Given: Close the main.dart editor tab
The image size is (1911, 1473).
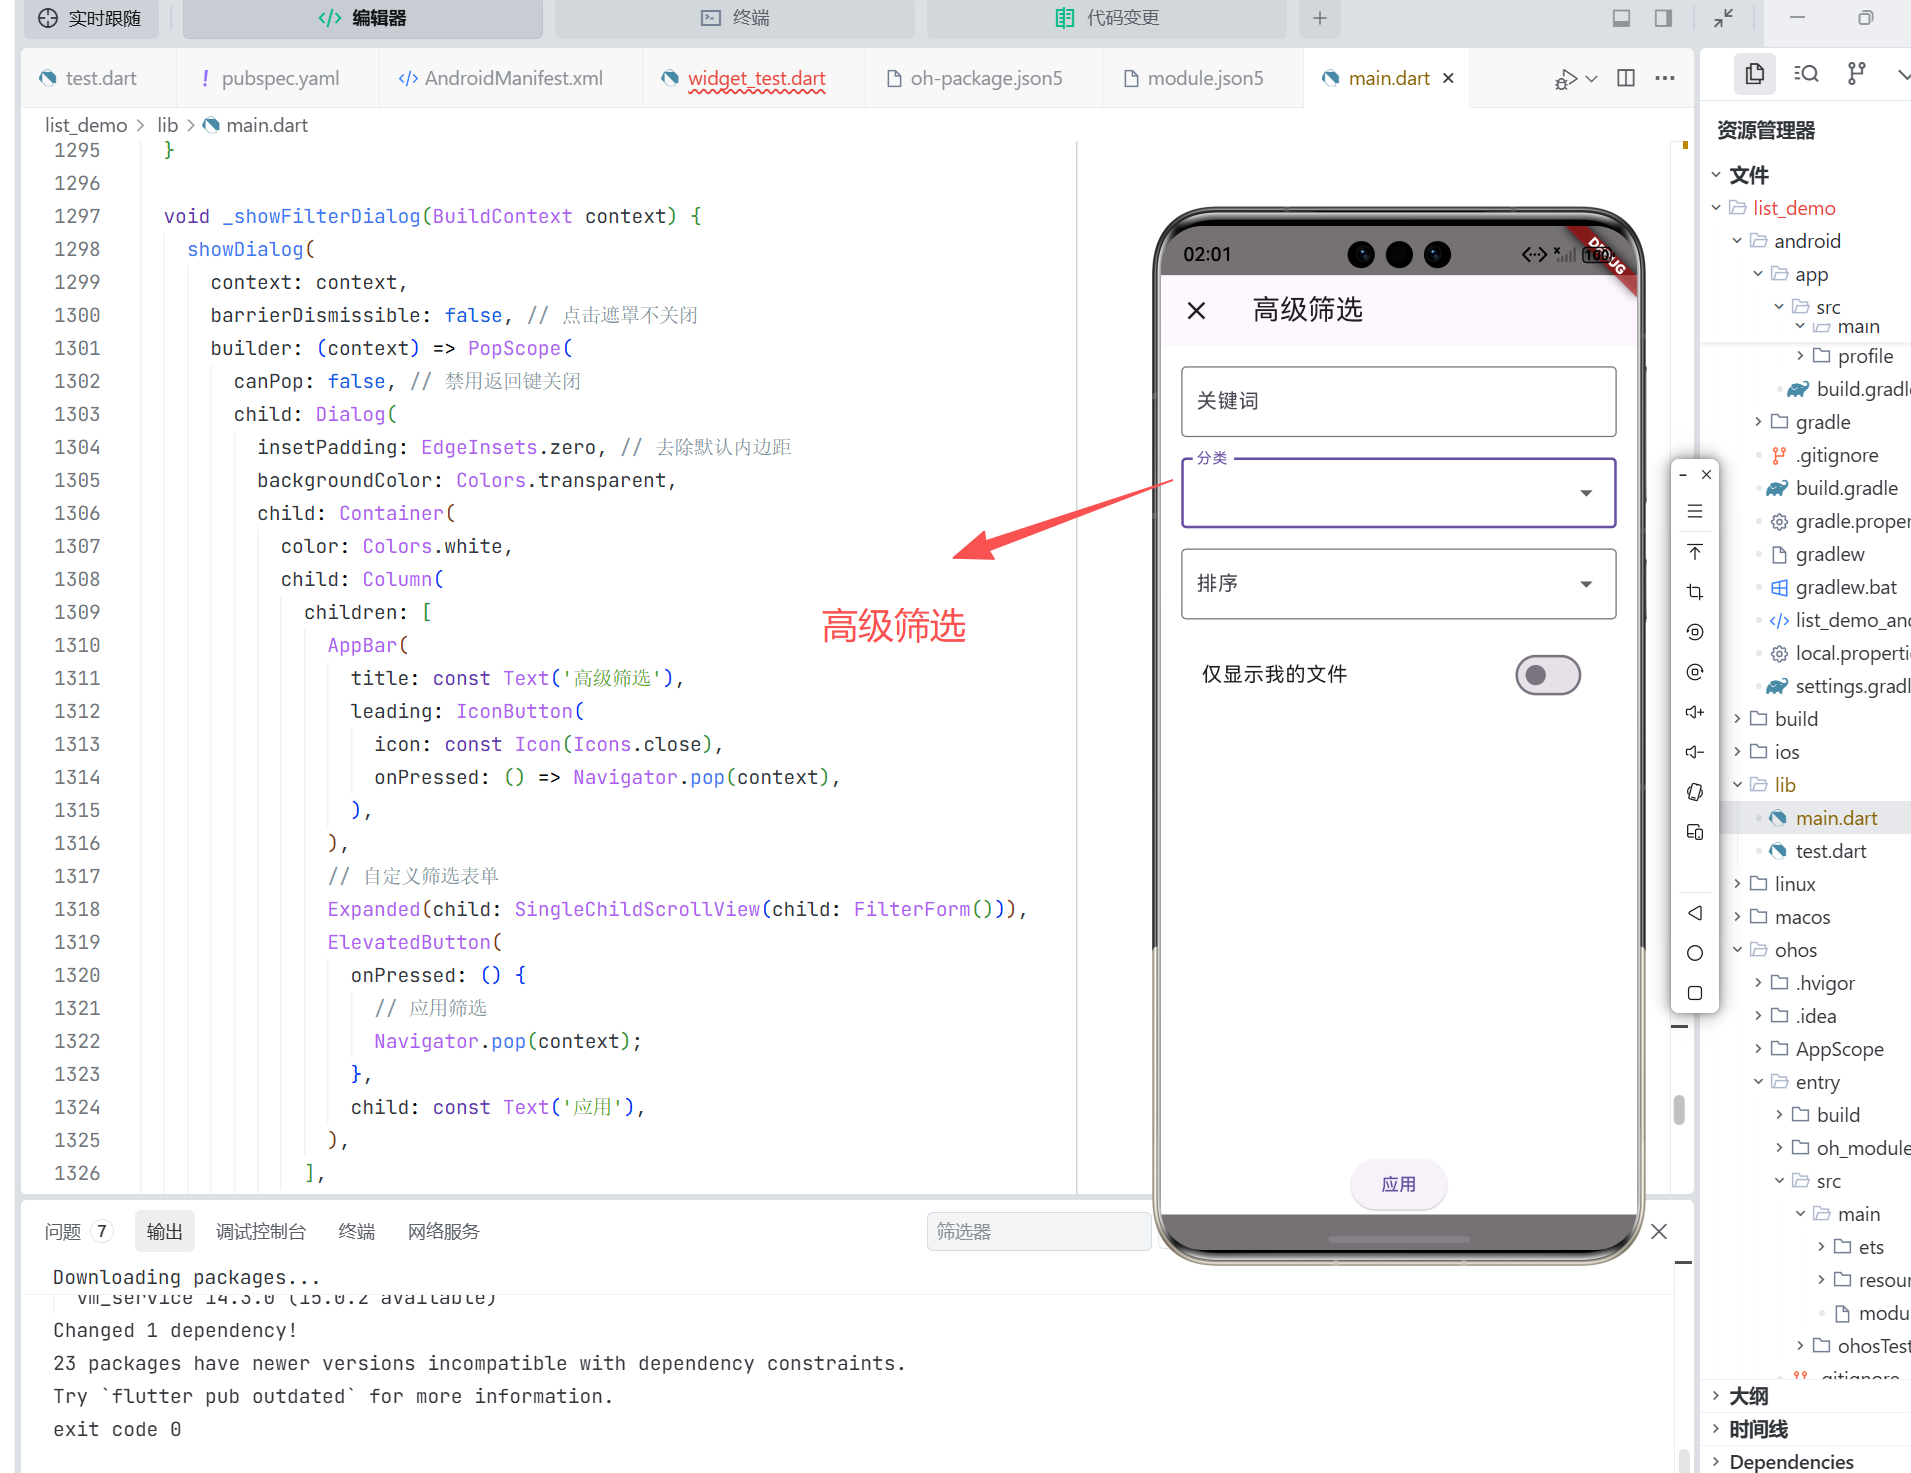Looking at the screenshot, I should [1448, 78].
